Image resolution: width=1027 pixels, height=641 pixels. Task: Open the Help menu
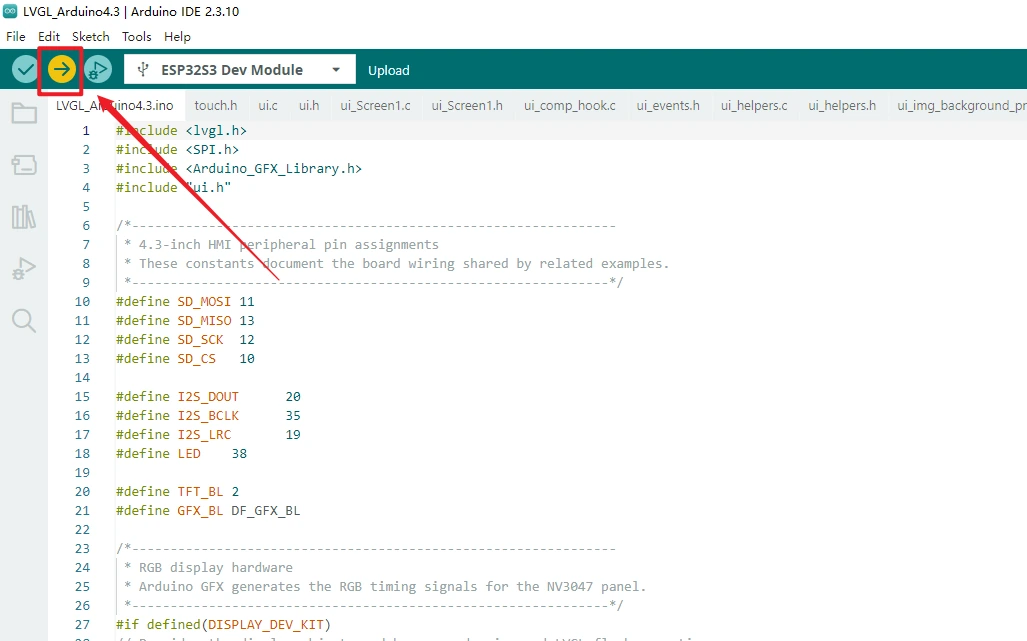tap(177, 37)
